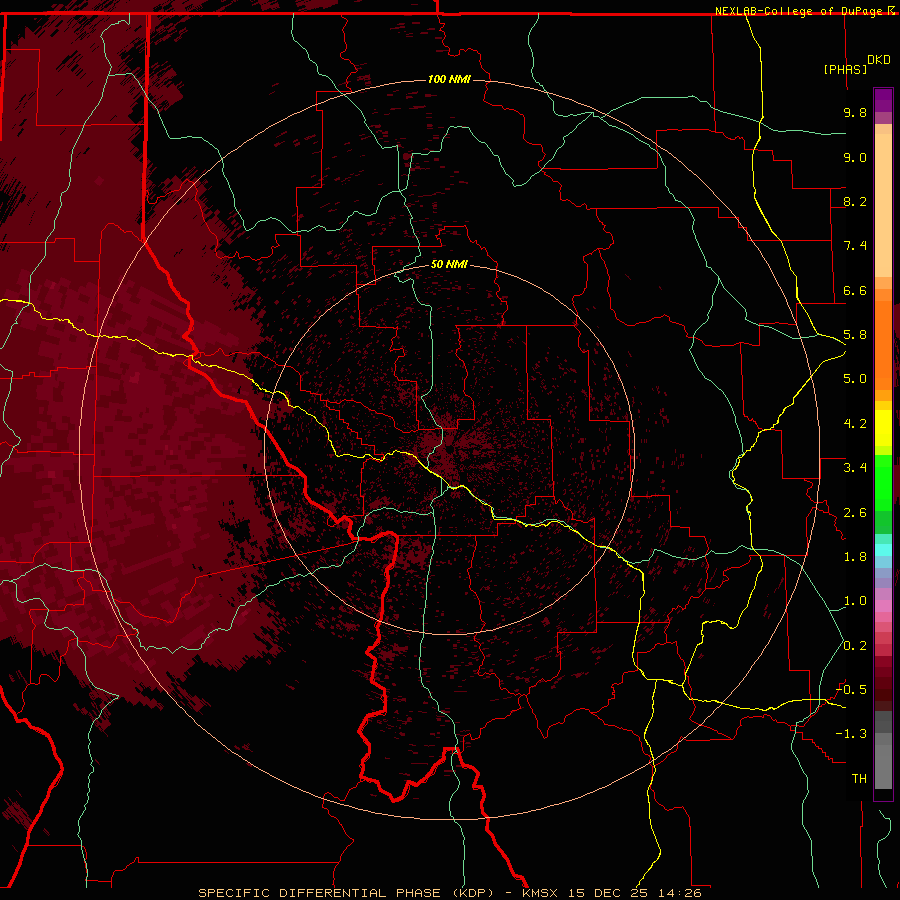Click the 2.6 legend value

pyautogui.click(x=855, y=513)
